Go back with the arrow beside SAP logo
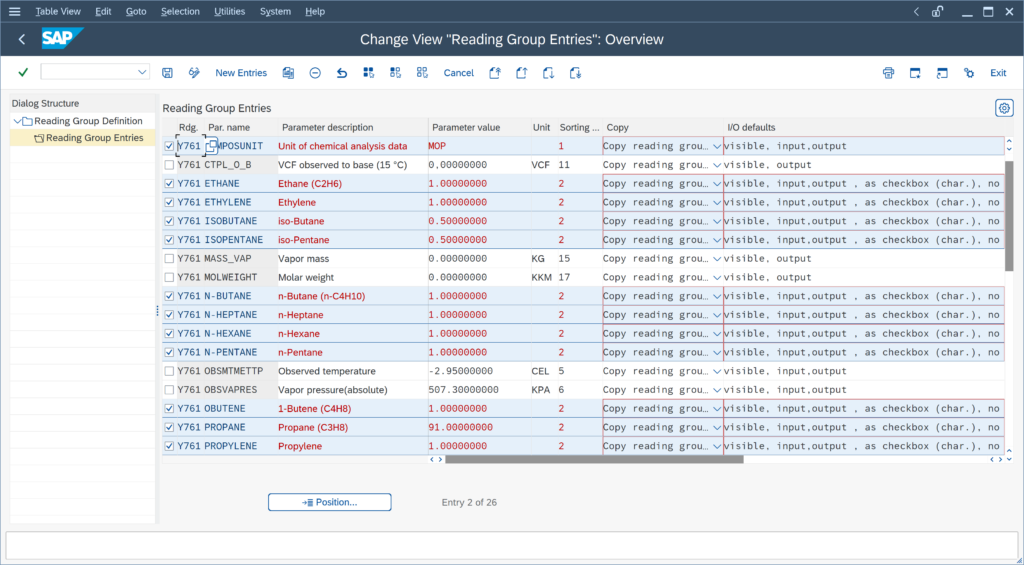The image size is (1024, 565). (22, 39)
